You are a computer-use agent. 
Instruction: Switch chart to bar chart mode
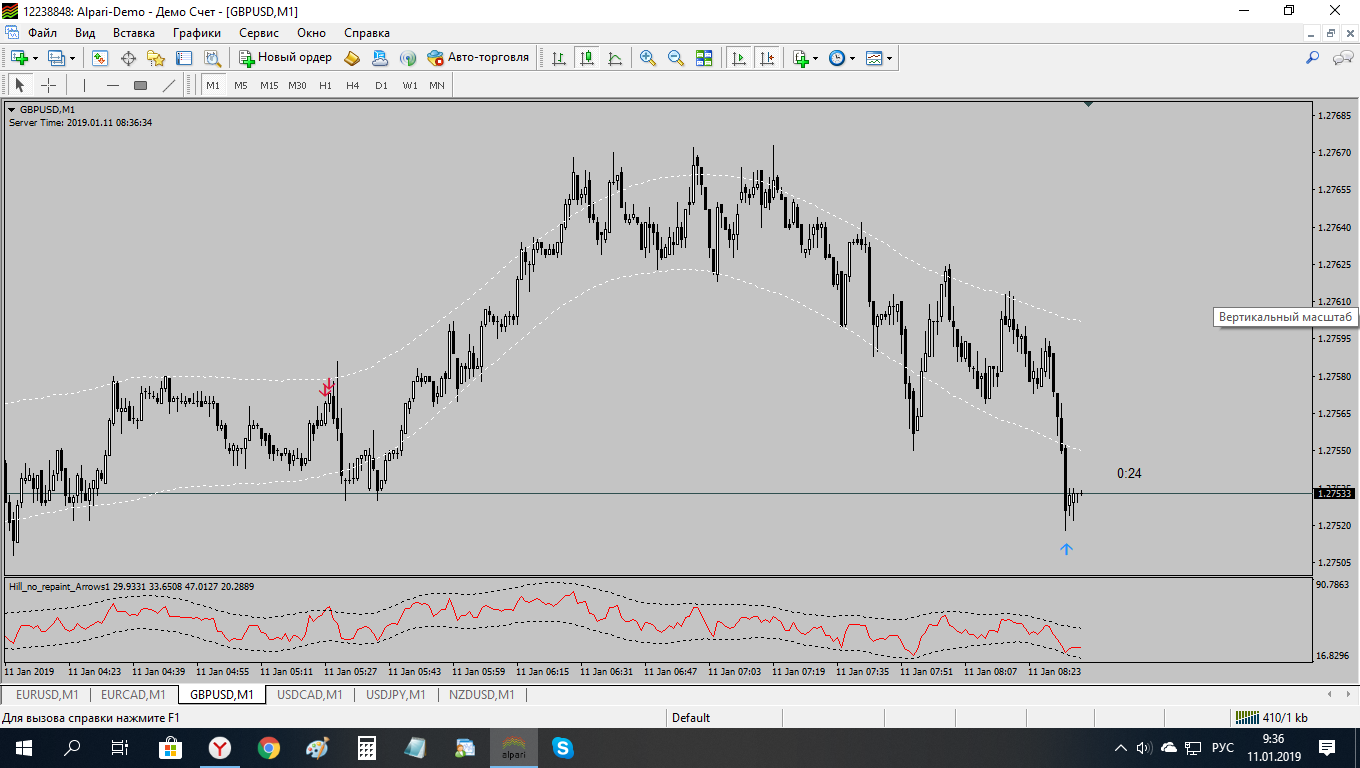(x=559, y=58)
